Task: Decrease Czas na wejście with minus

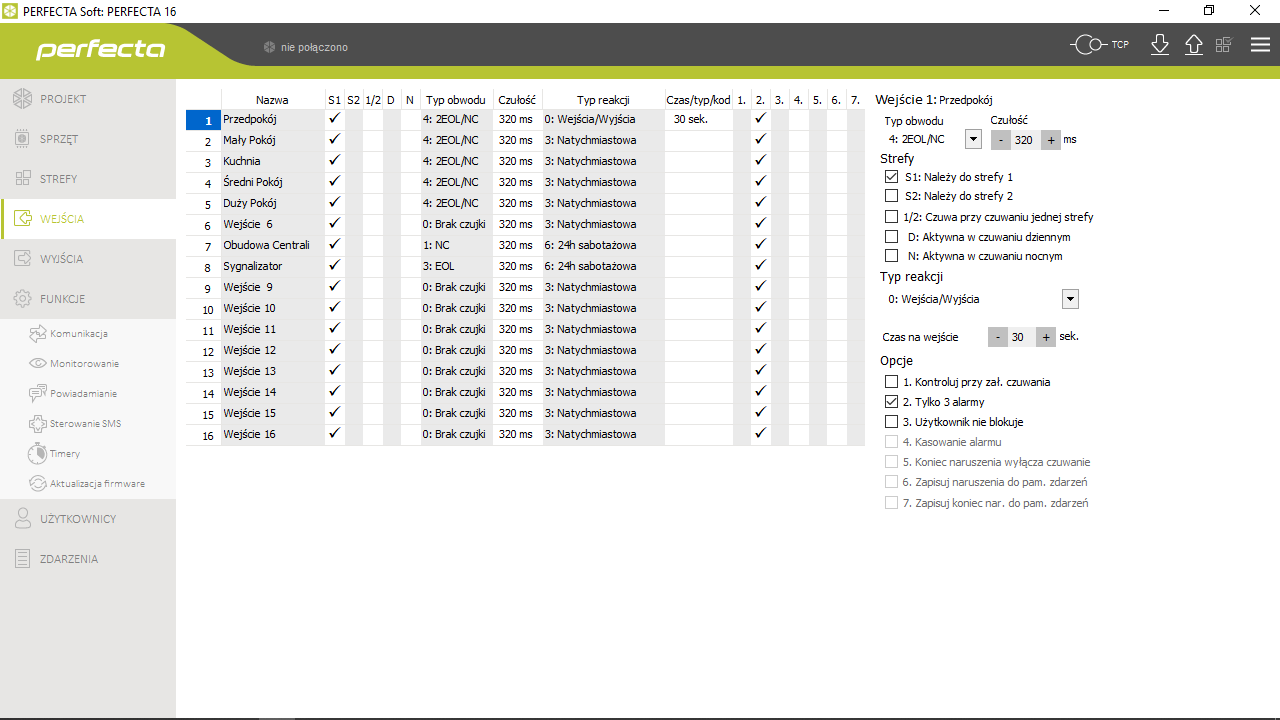Action: [x=997, y=337]
